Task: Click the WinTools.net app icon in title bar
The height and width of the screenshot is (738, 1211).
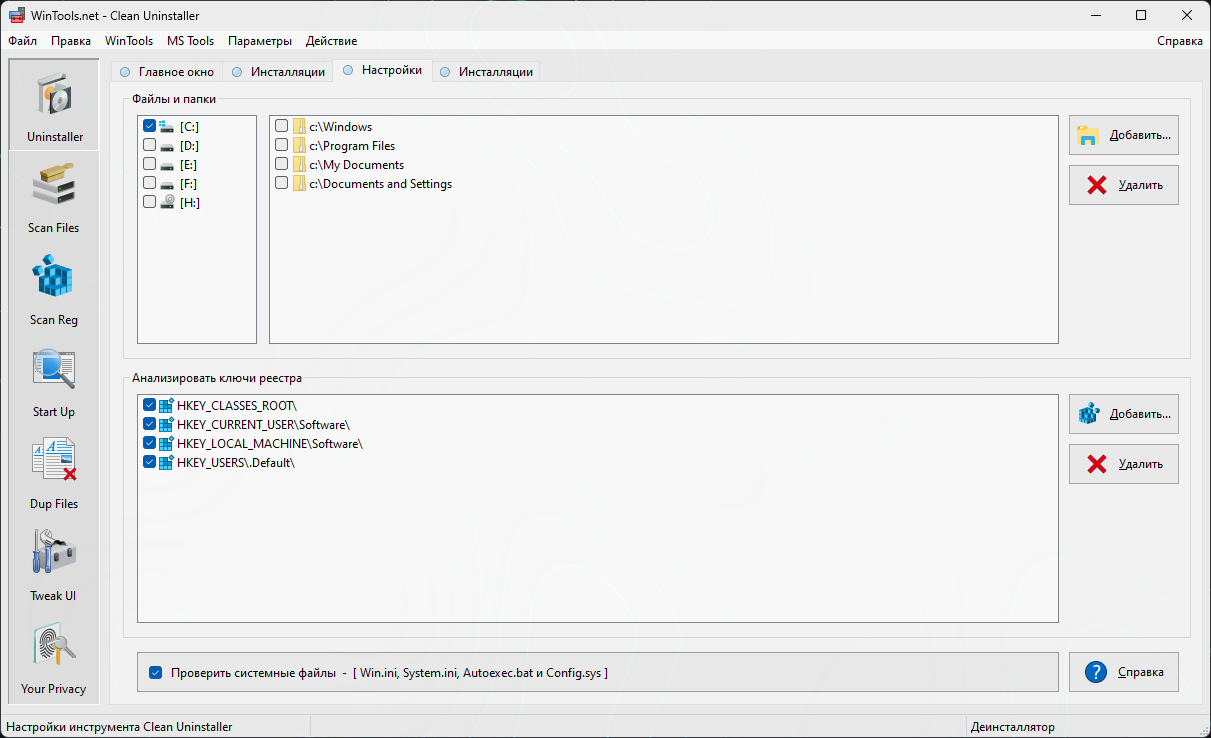Action: [x=17, y=15]
